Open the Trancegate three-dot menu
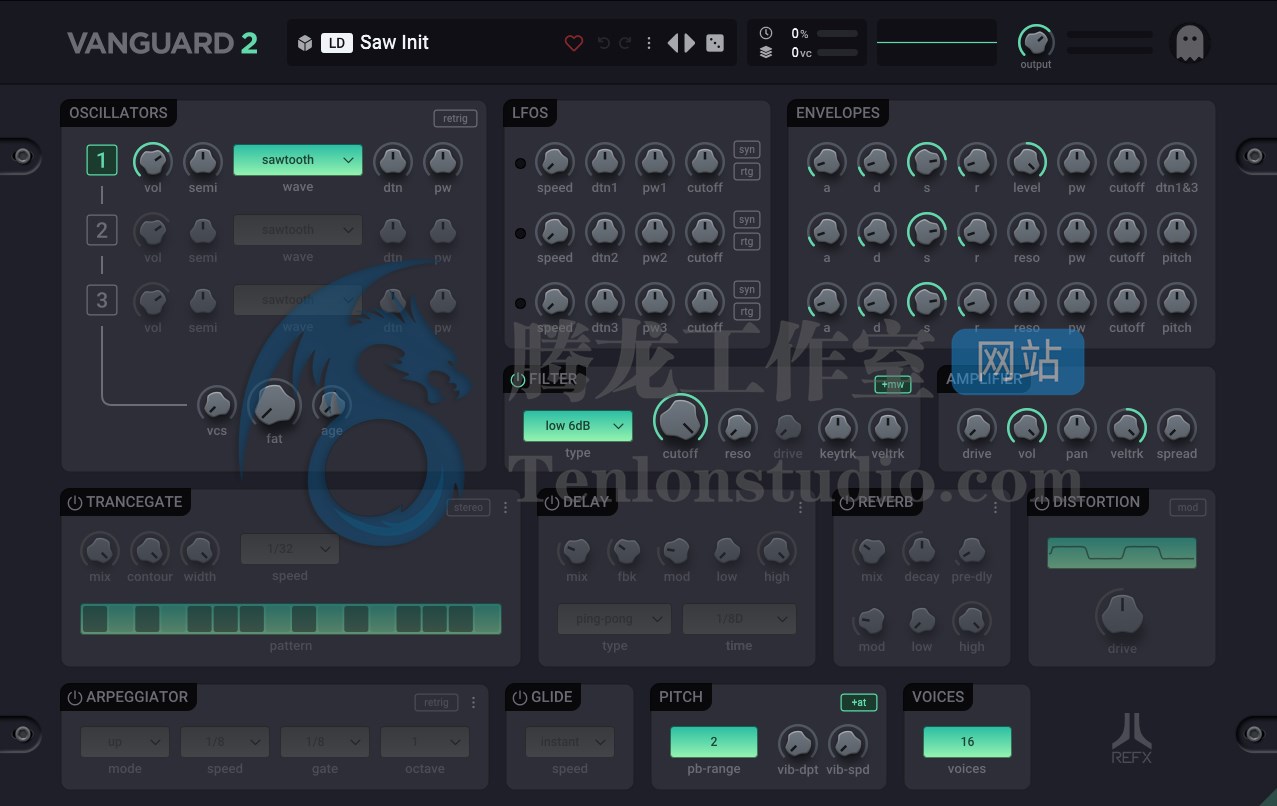The width and height of the screenshot is (1277, 806). point(505,508)
